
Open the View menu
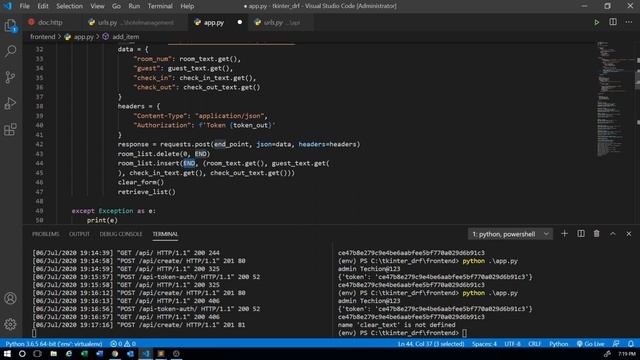[97, 6]
